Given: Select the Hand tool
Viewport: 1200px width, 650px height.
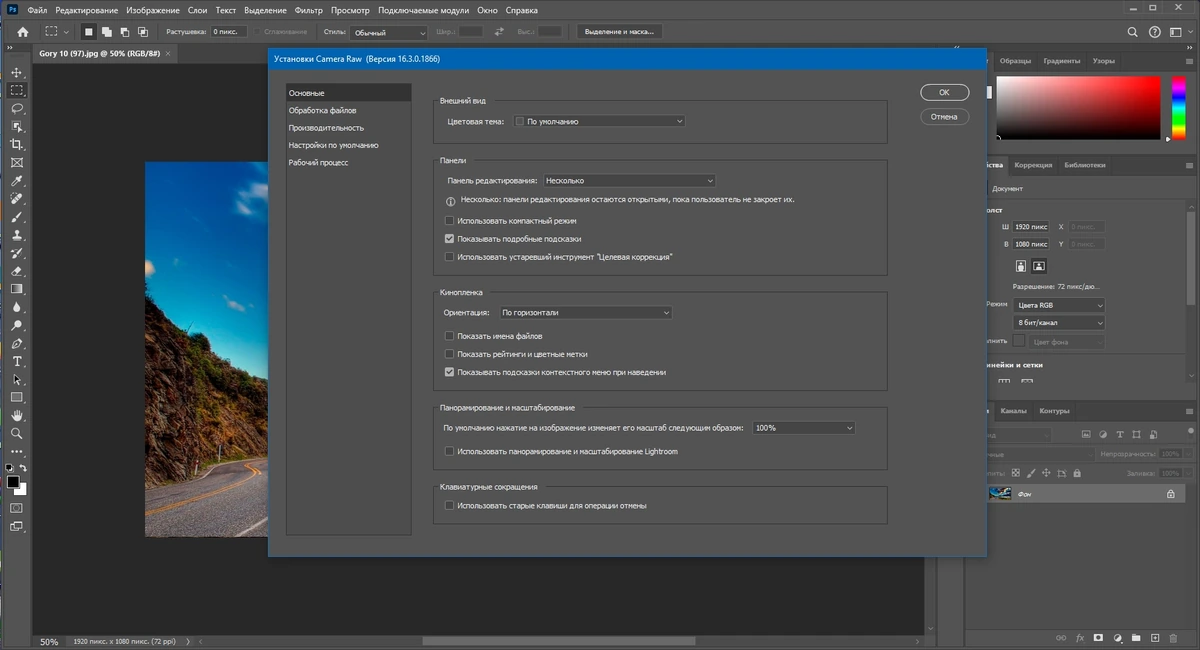Looking at the screenshot, I should click(17, 415).
